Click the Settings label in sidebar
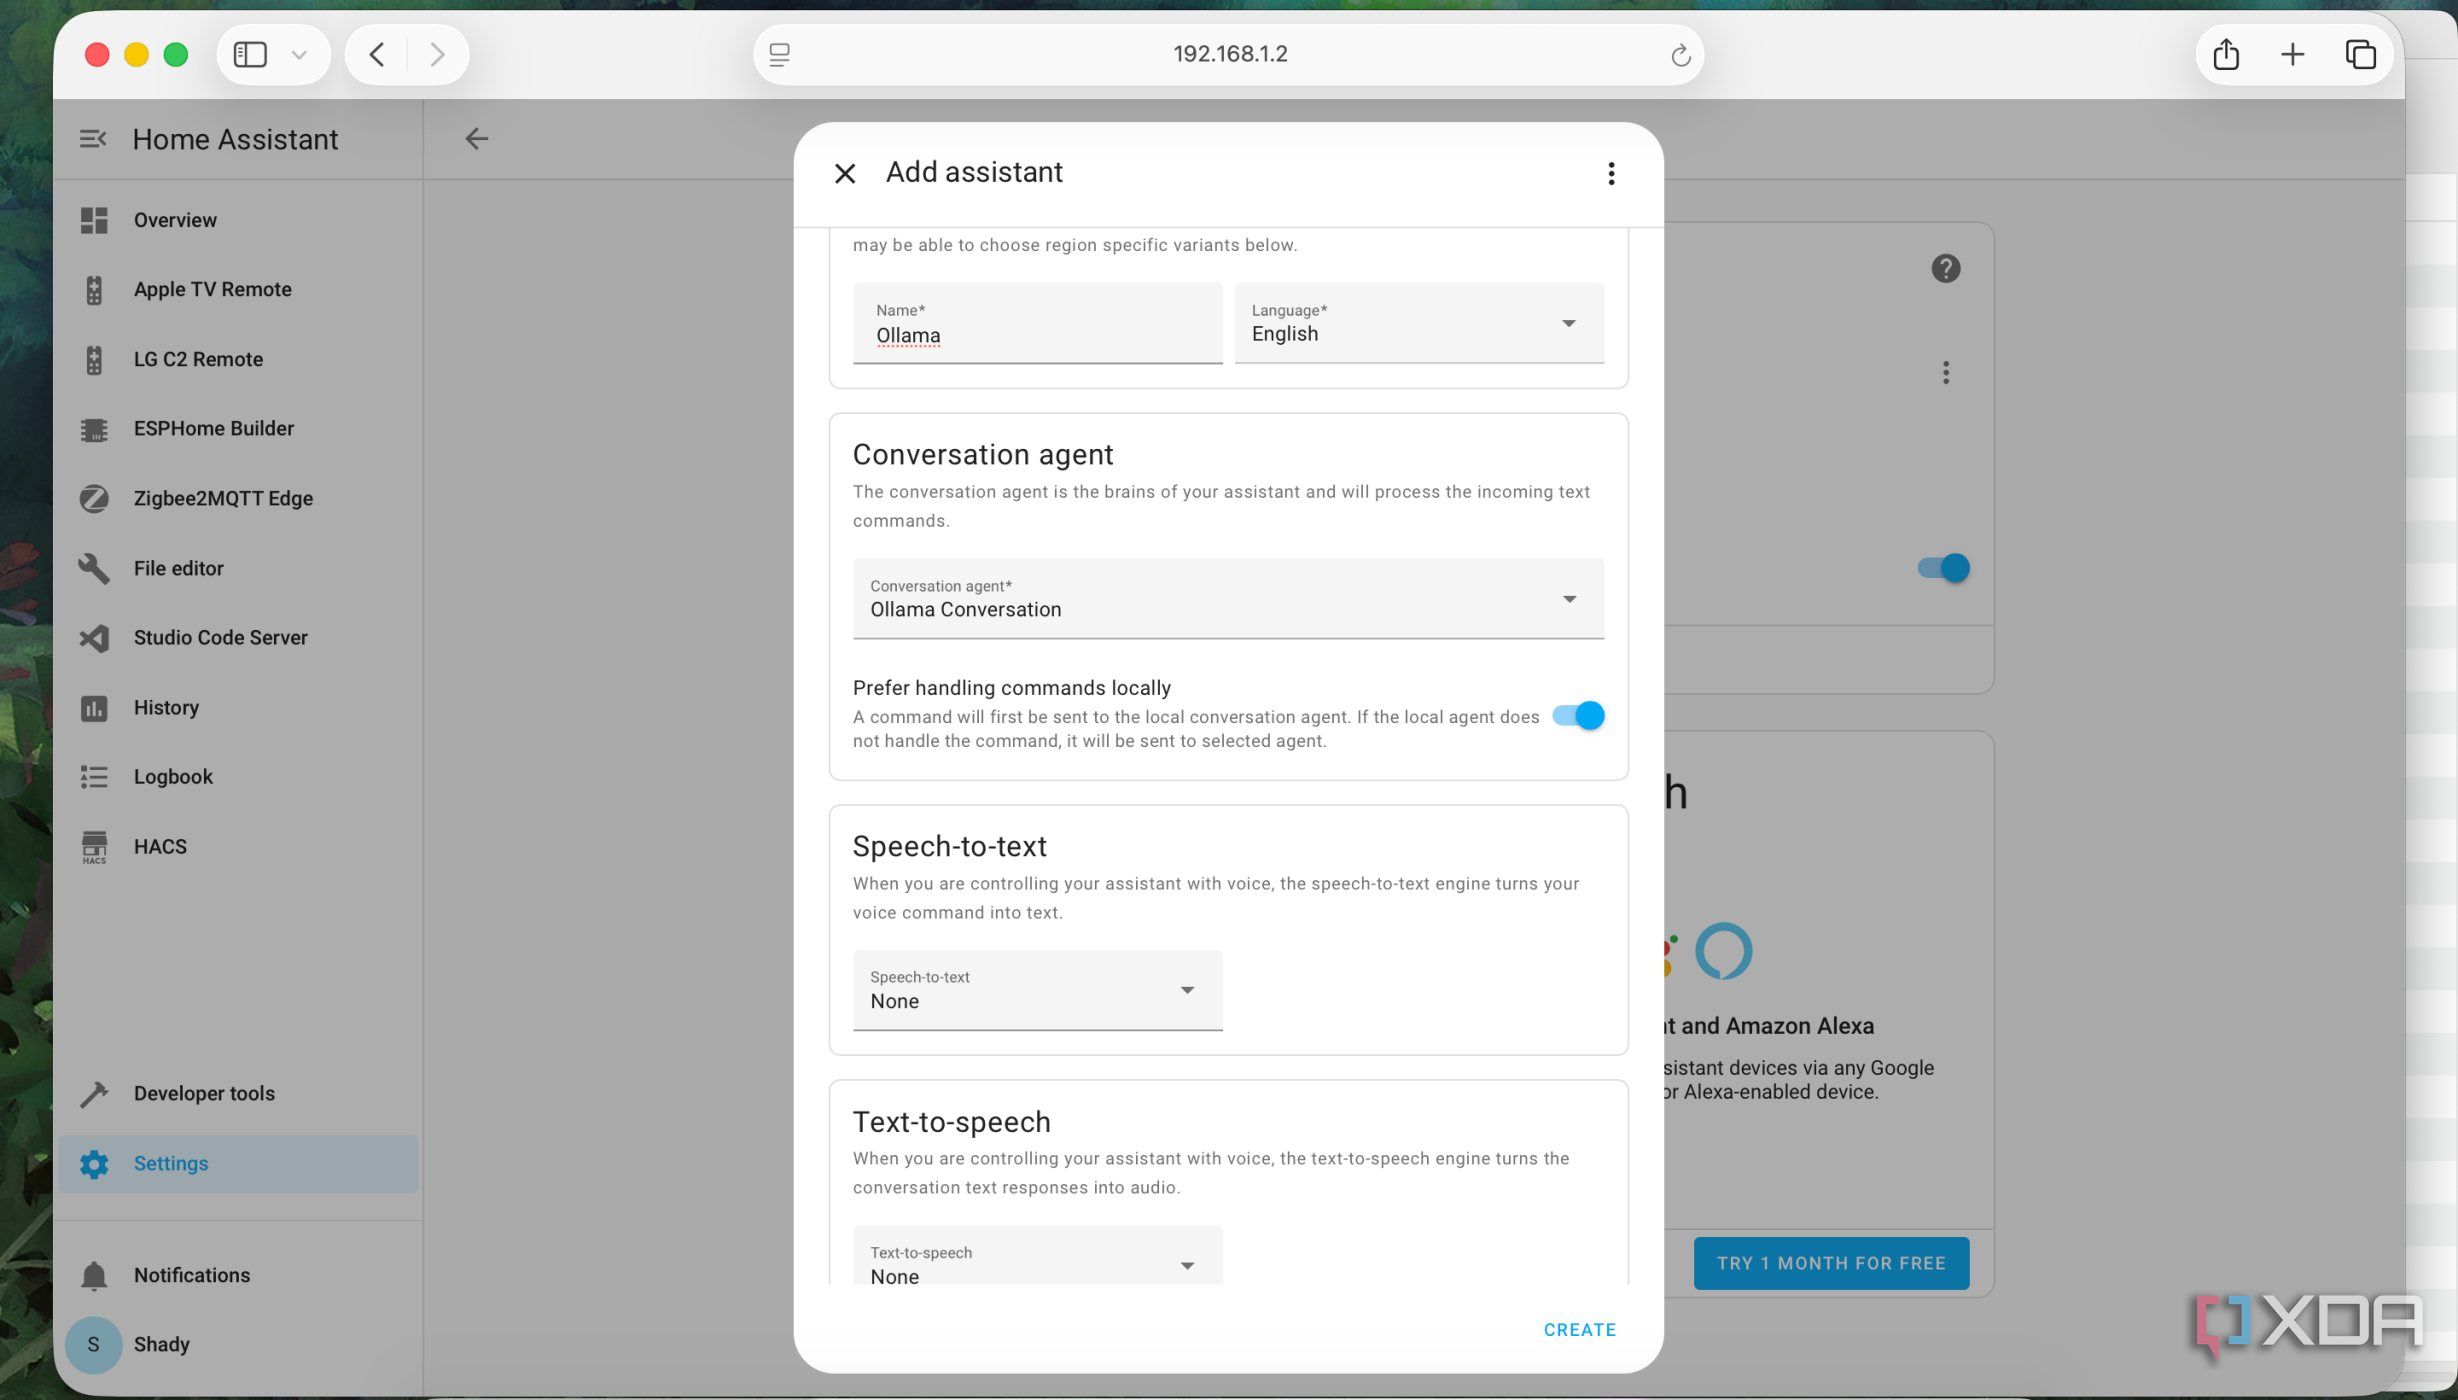This screenshot has width=2458, height=1400. click(x=171, y=1164)
